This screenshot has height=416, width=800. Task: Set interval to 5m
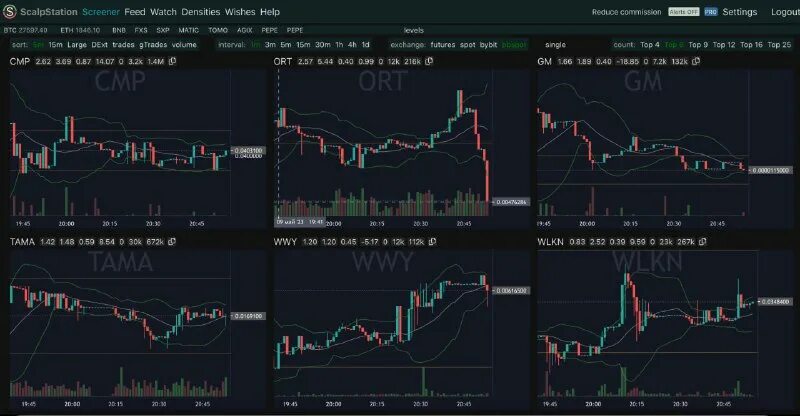pos(286,44)
